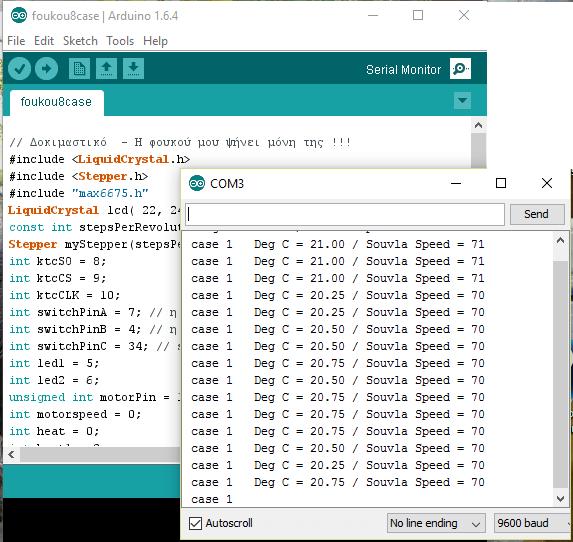Viewport: 573px width, 542px height.
Task: Click the Send button in COM3
Action: [x=537, y=214]
